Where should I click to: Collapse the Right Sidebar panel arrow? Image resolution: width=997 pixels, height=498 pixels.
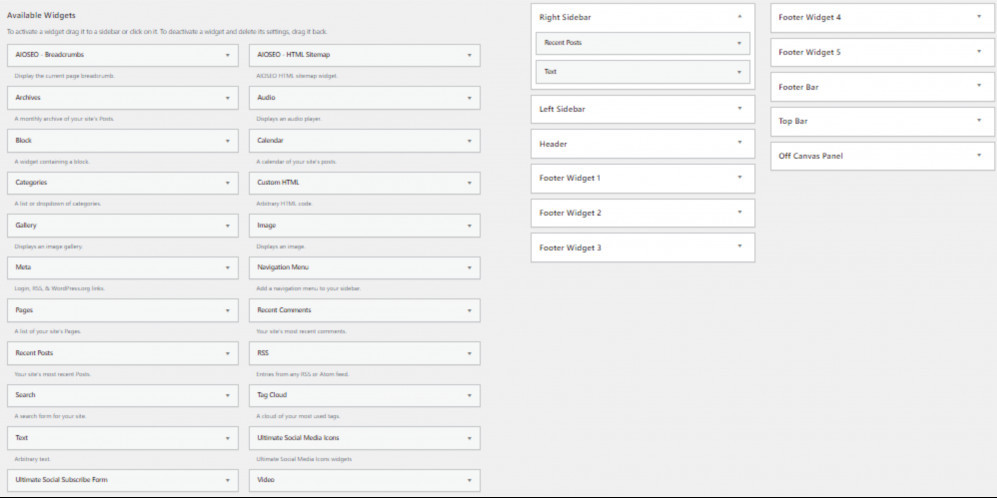(x=739, y=17)
